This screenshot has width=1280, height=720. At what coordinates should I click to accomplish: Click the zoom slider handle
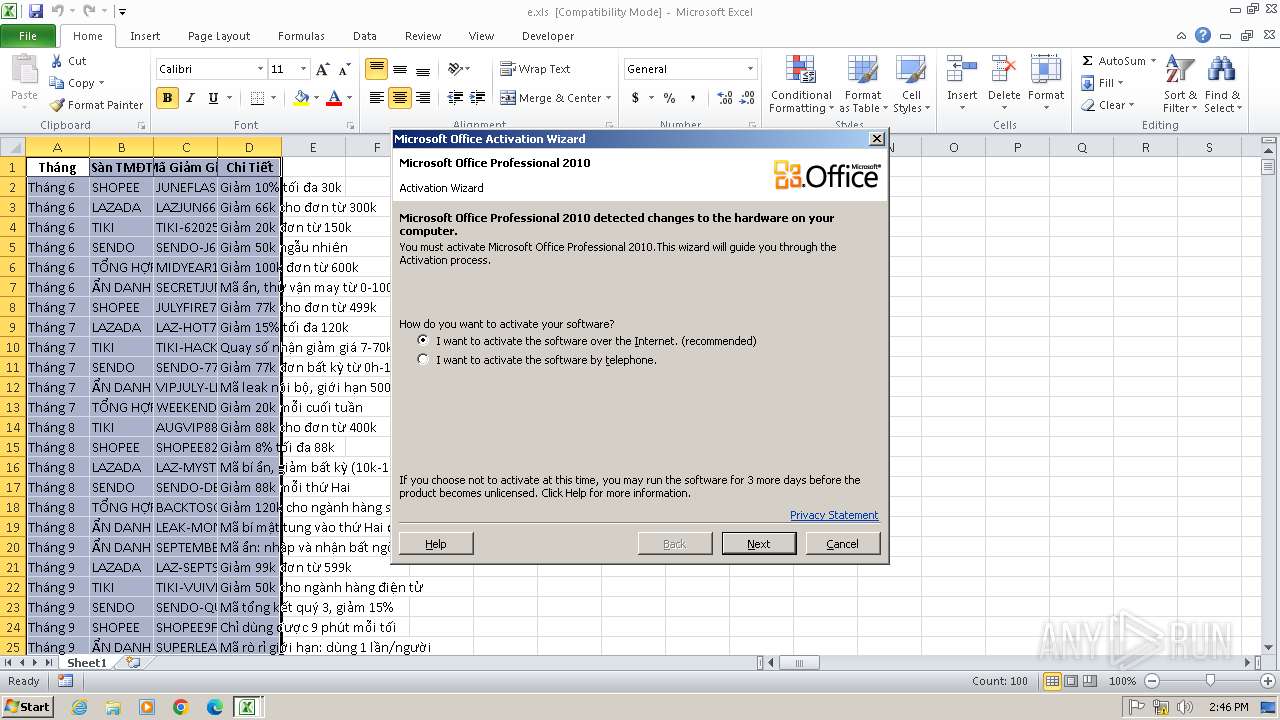(x=1210, y=681)
